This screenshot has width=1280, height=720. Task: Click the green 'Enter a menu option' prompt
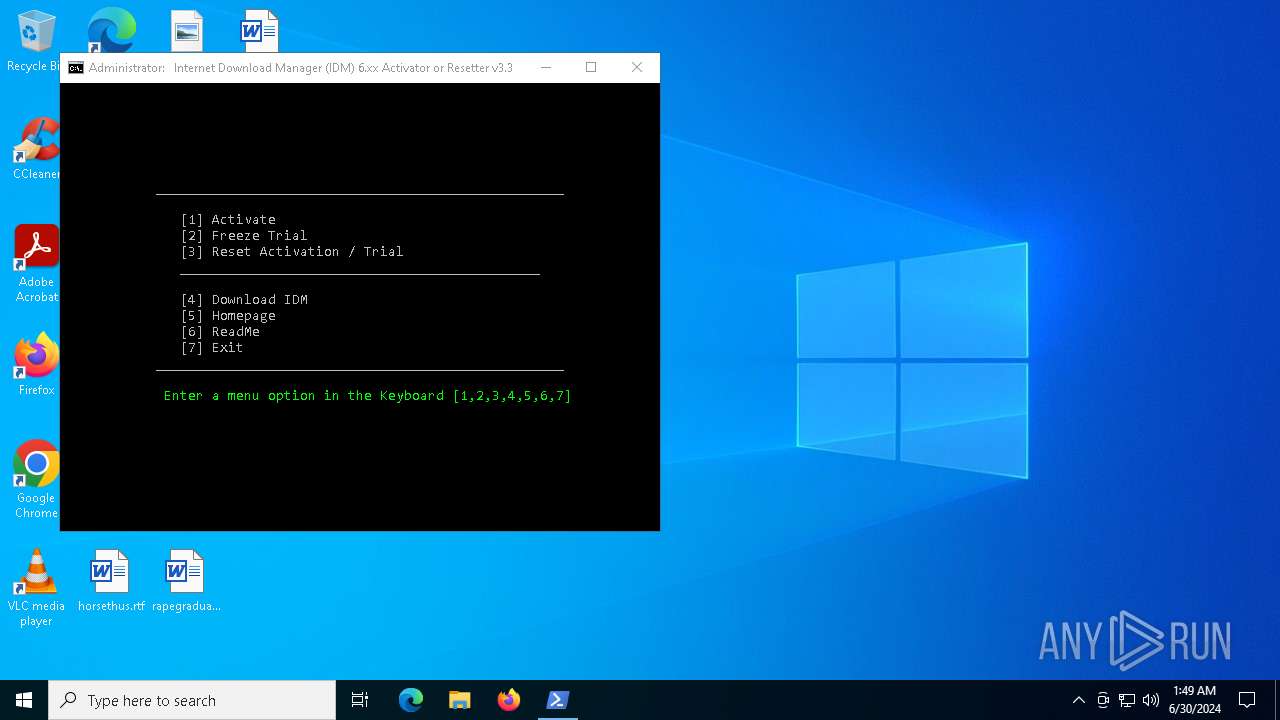point(367,396)
